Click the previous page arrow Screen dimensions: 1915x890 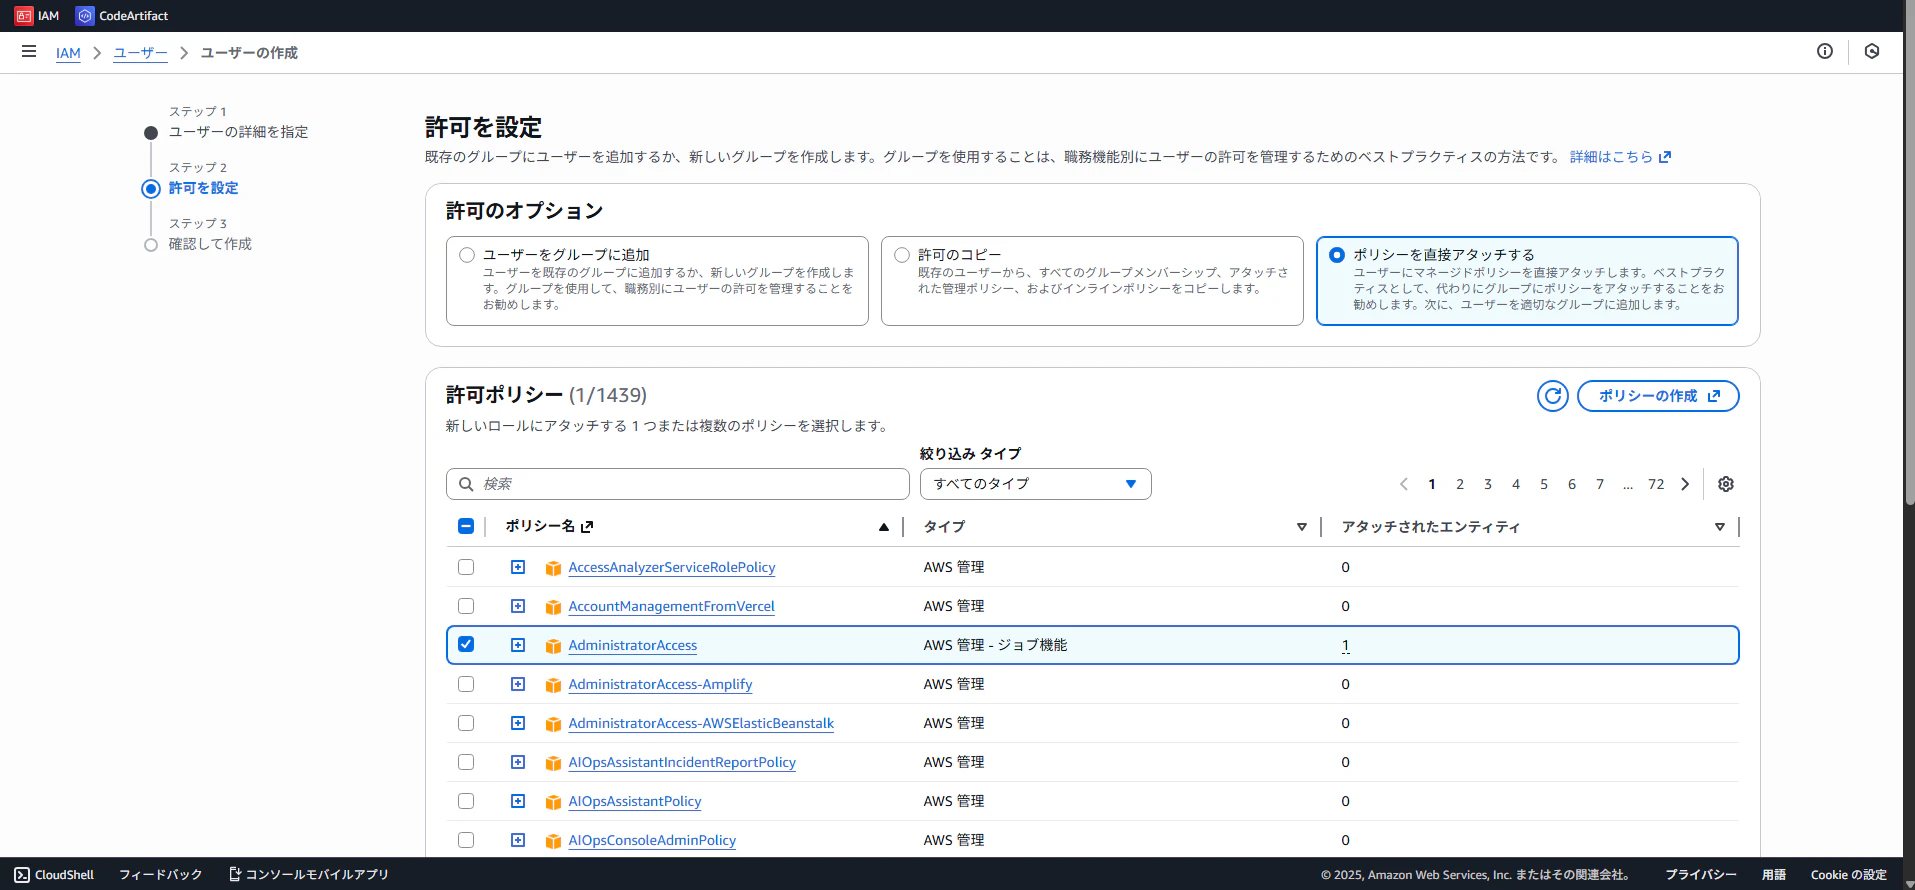pos(1404,484)
